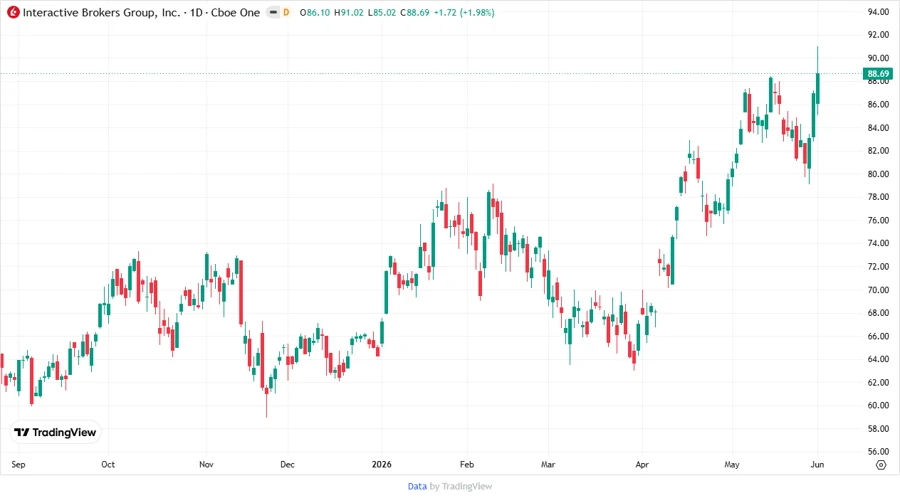Screen dimensions: 900x498
Task: Click the Dec label on time axis
Action: point(287,464)
